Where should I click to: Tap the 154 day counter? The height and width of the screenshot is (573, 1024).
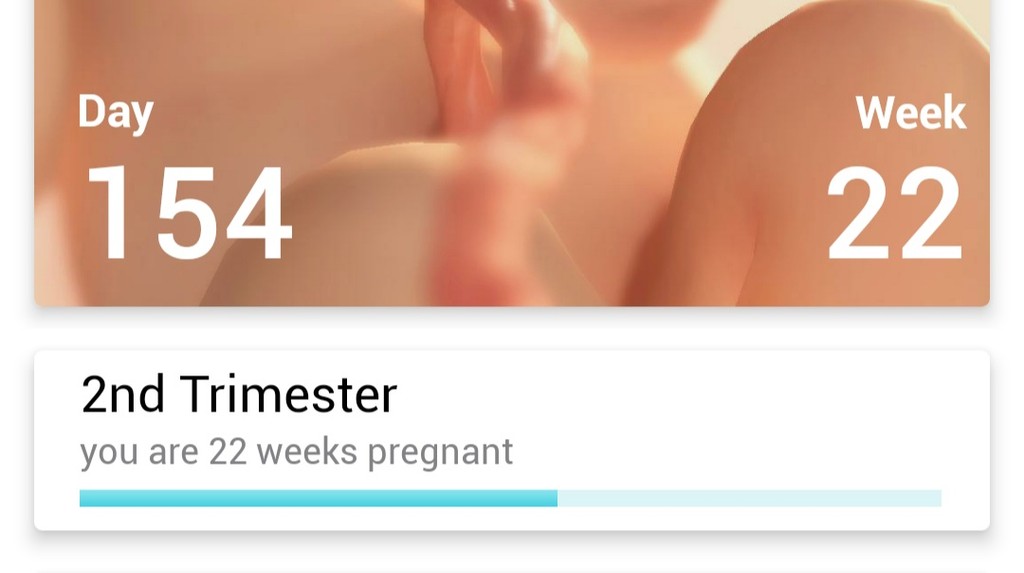point(189,212)
